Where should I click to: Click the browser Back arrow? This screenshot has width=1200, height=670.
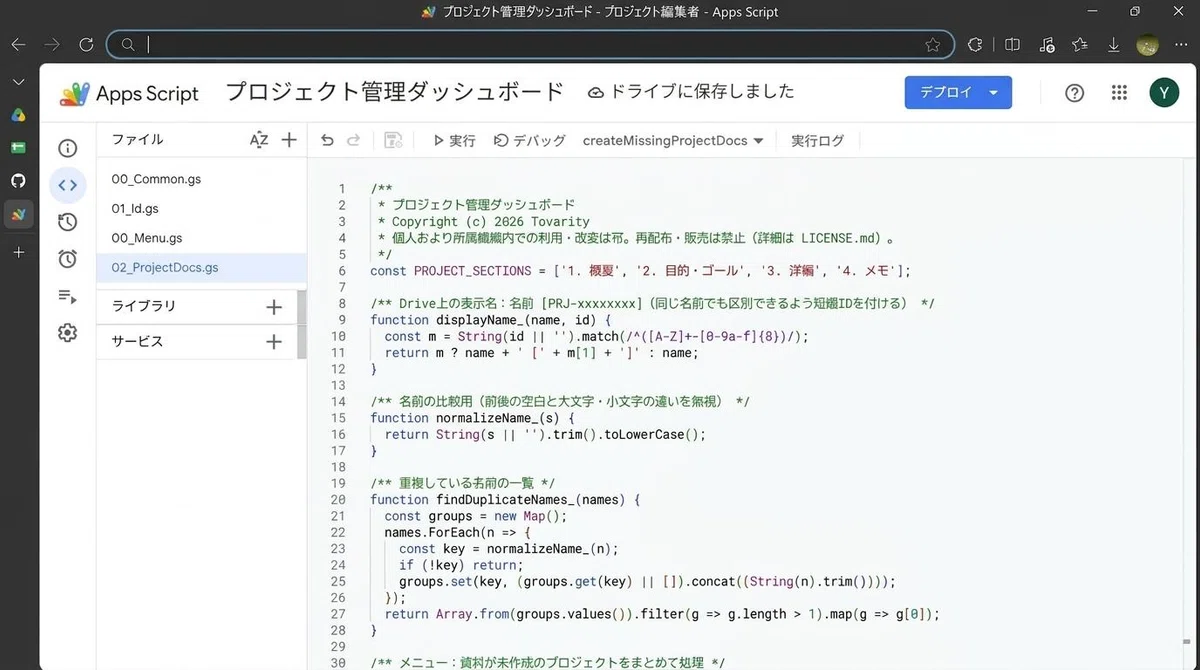point(18,44)
